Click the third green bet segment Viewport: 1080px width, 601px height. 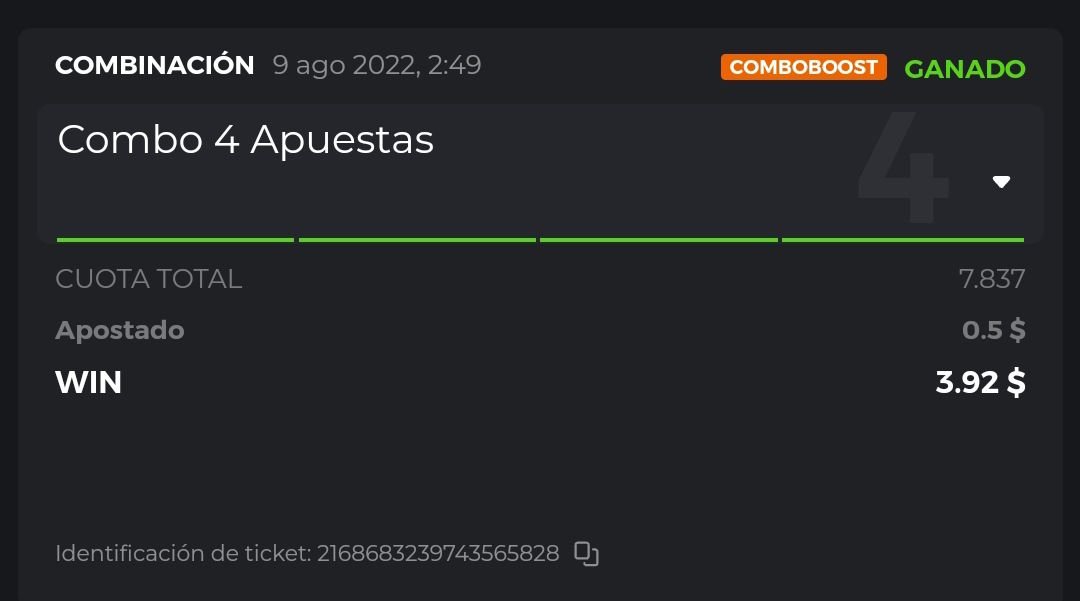coord(658,240)
